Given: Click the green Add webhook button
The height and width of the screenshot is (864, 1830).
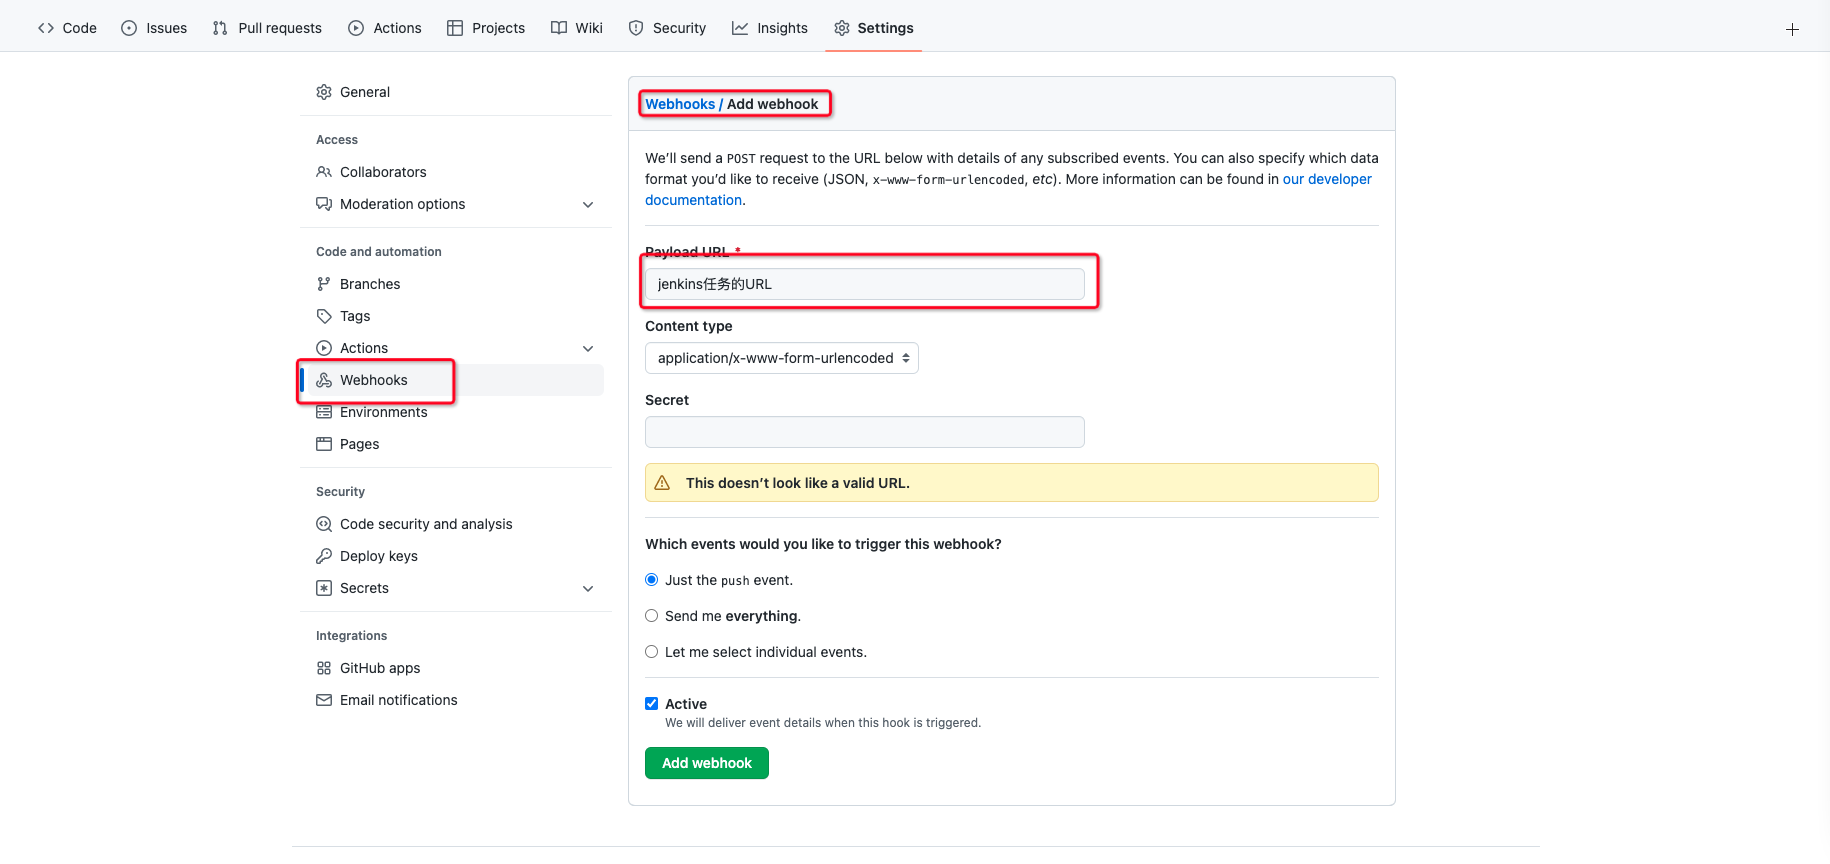Looking at the screenshot, I should (707, 763).
